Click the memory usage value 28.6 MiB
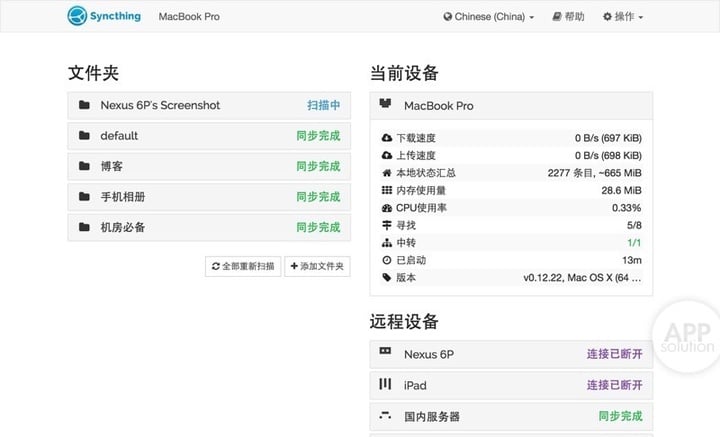The height and width of the screenshot is (437, 720). [621, 190]
